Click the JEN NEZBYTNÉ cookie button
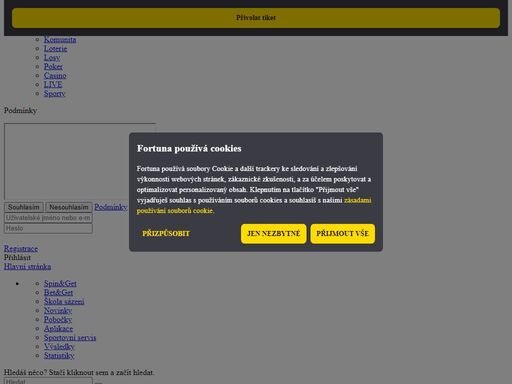This screenshot has height=384, width=512. tap(274, 234)
